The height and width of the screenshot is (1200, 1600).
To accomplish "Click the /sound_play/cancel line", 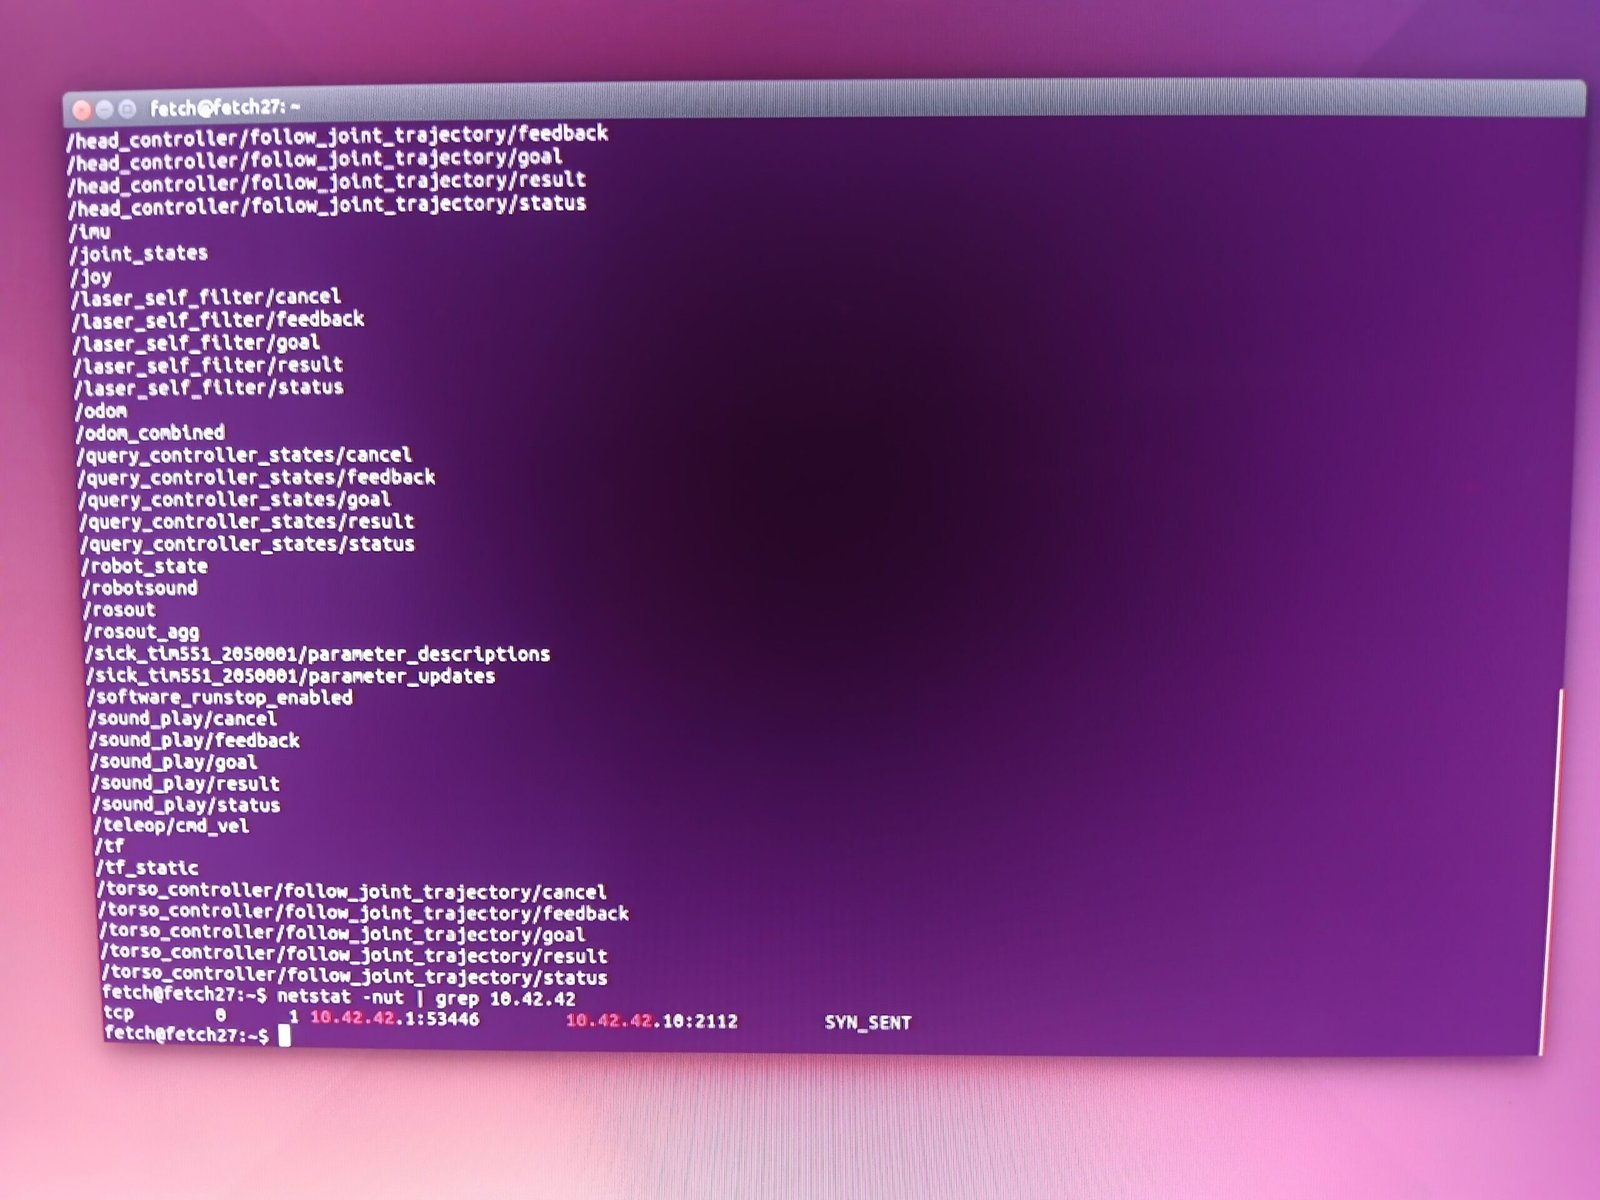I will (x=183, y=719).
